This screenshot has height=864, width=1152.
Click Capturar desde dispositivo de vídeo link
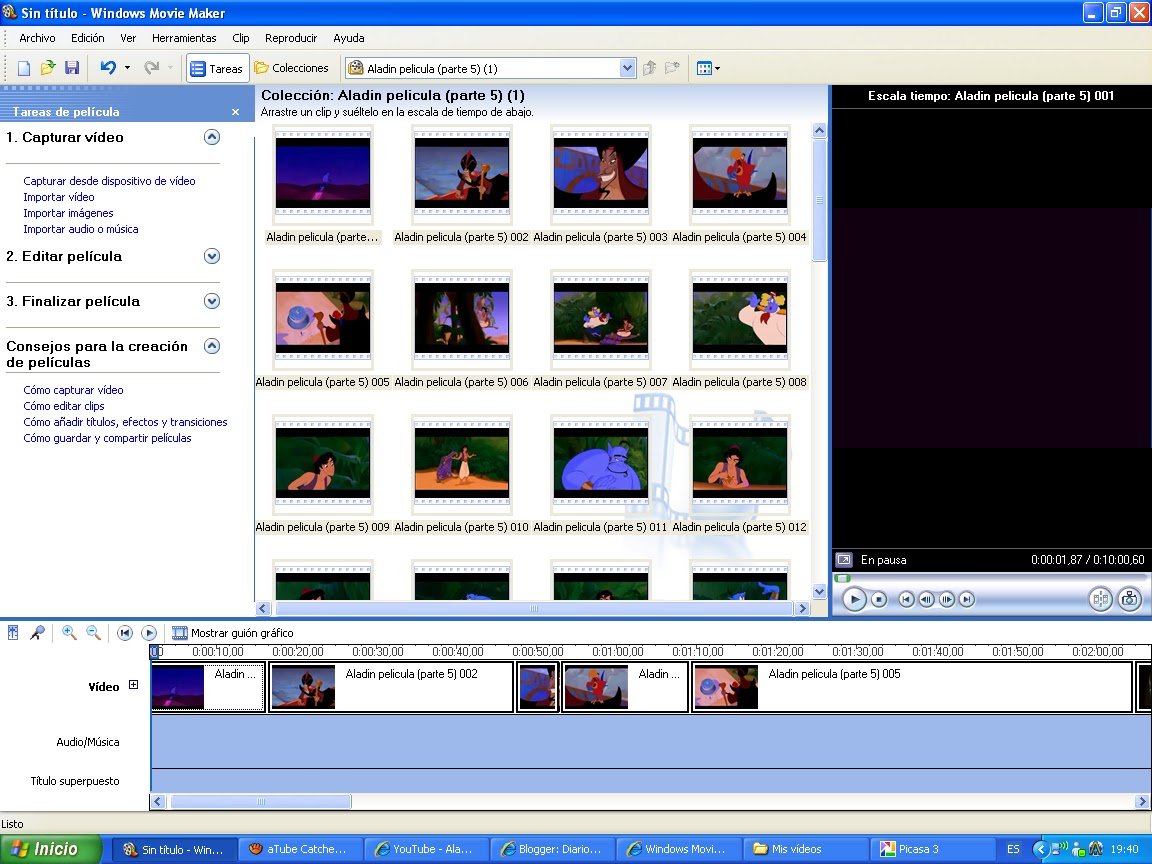point(109,181)
